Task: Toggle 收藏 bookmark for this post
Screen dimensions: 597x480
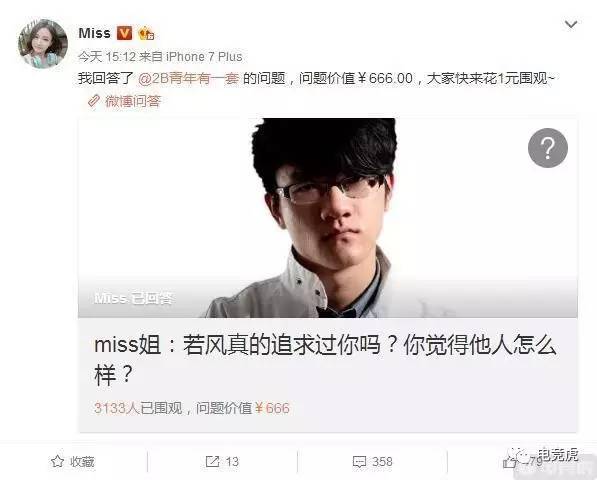Action: [x=73, y=461]
